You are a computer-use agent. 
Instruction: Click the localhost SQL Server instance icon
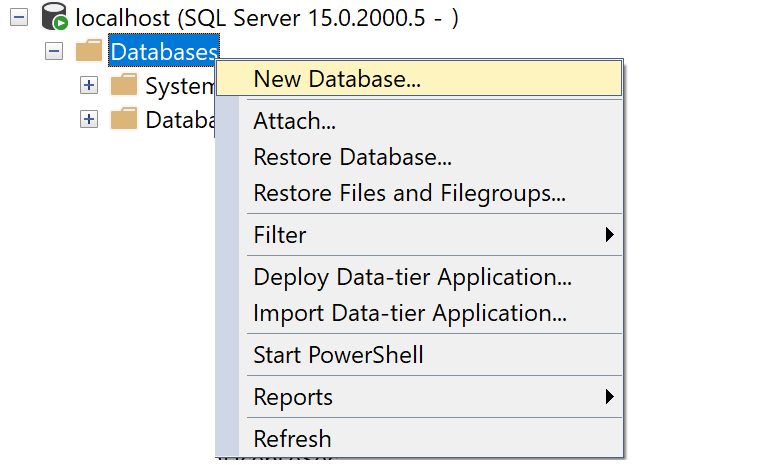(x=54, y=18)
